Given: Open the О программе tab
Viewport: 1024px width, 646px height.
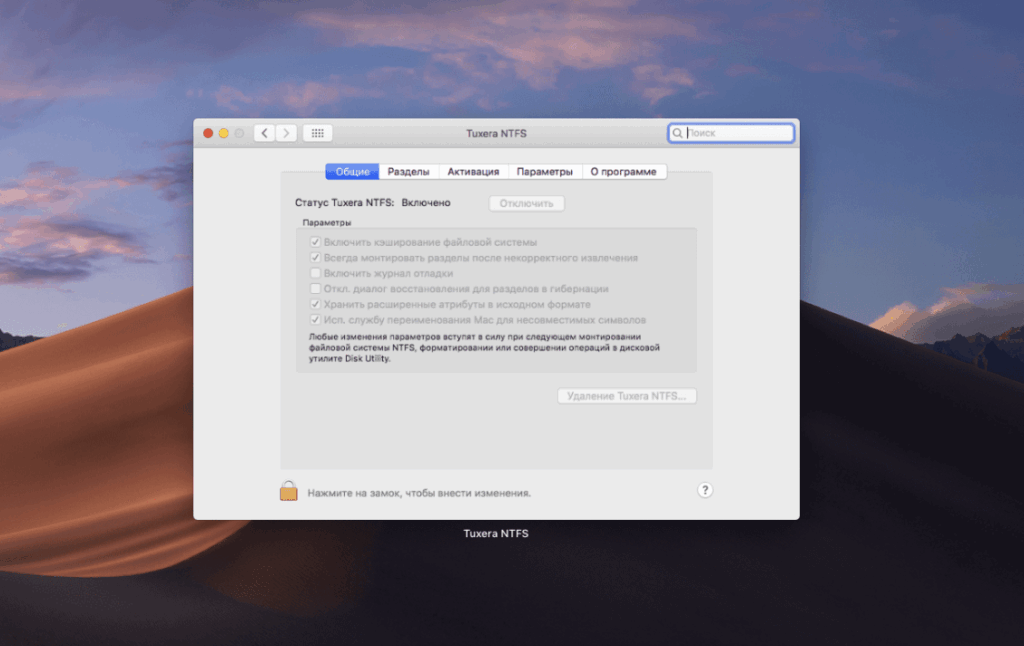Looking at the screenshot, I should (x=624, y=172).
